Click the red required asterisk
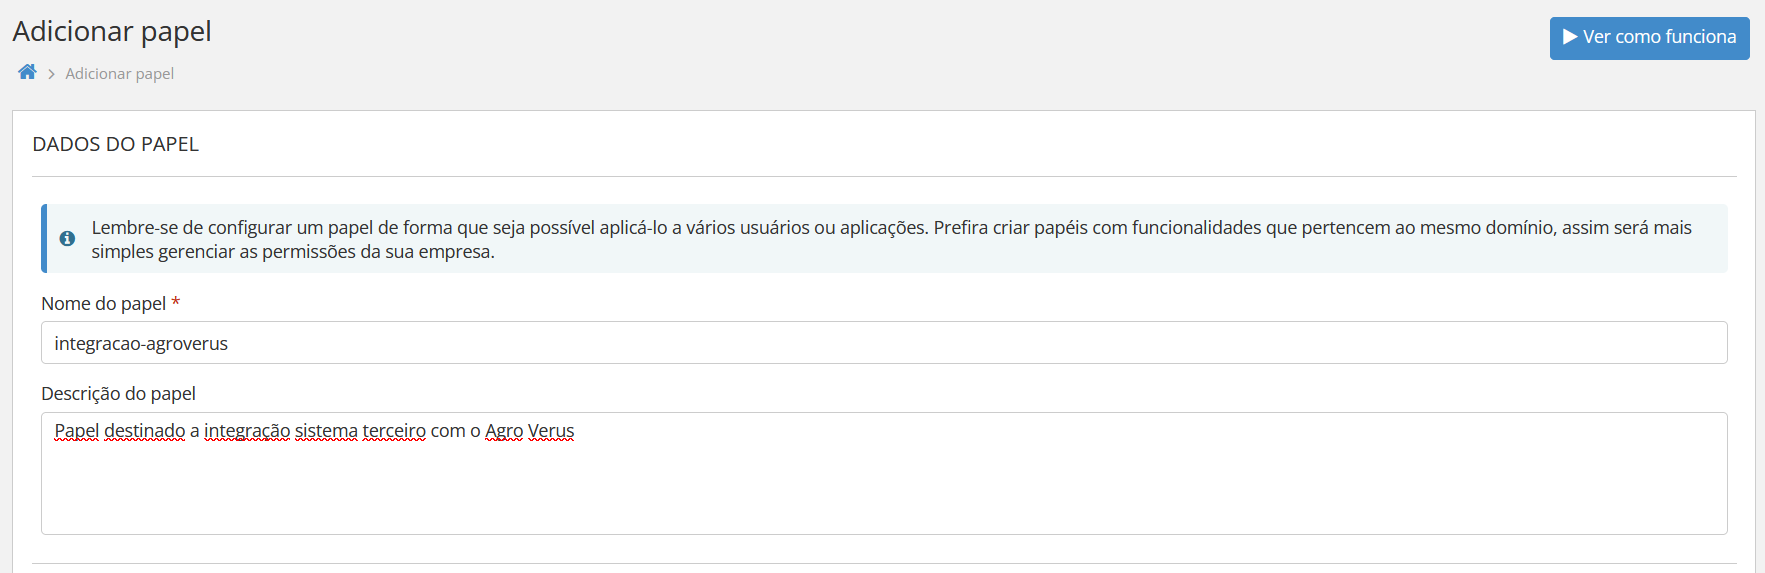 [176, 302]
